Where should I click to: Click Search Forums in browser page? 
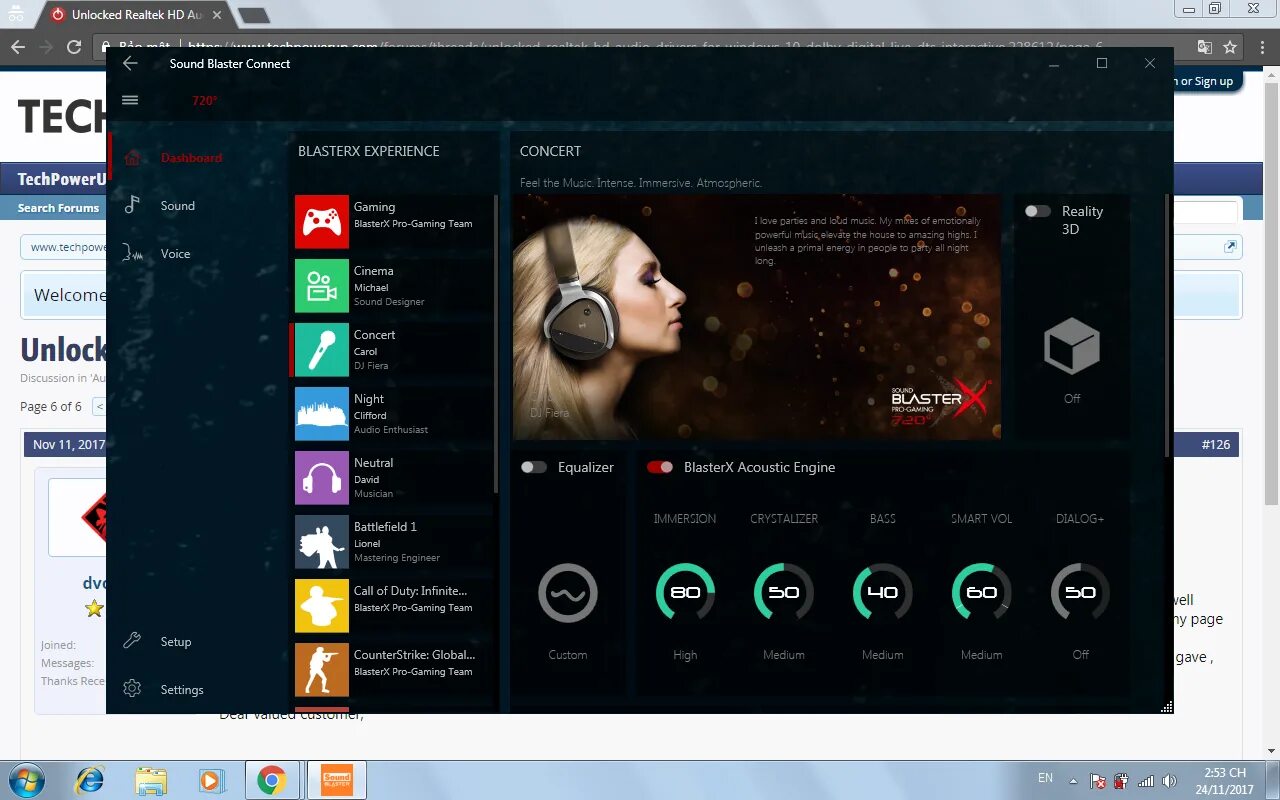click(x=58, y=208)
